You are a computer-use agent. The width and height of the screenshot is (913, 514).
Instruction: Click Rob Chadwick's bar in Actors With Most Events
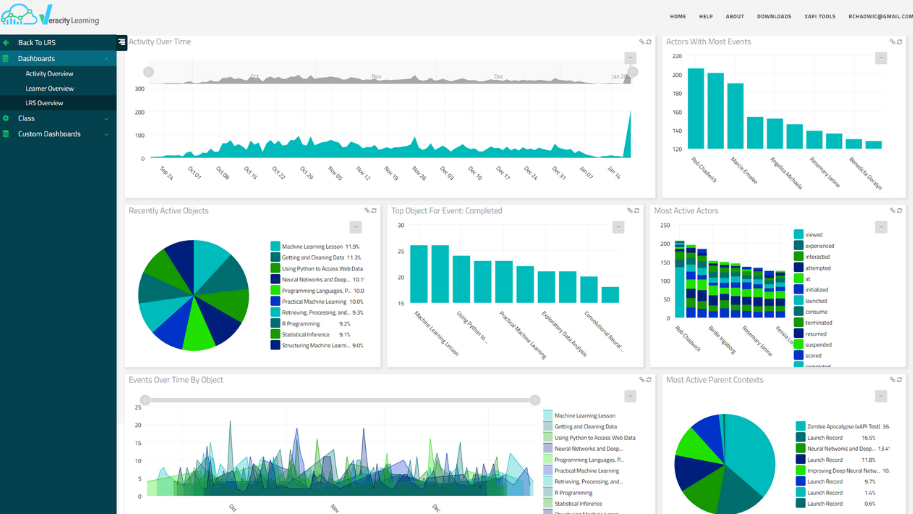tap(696, 108)
